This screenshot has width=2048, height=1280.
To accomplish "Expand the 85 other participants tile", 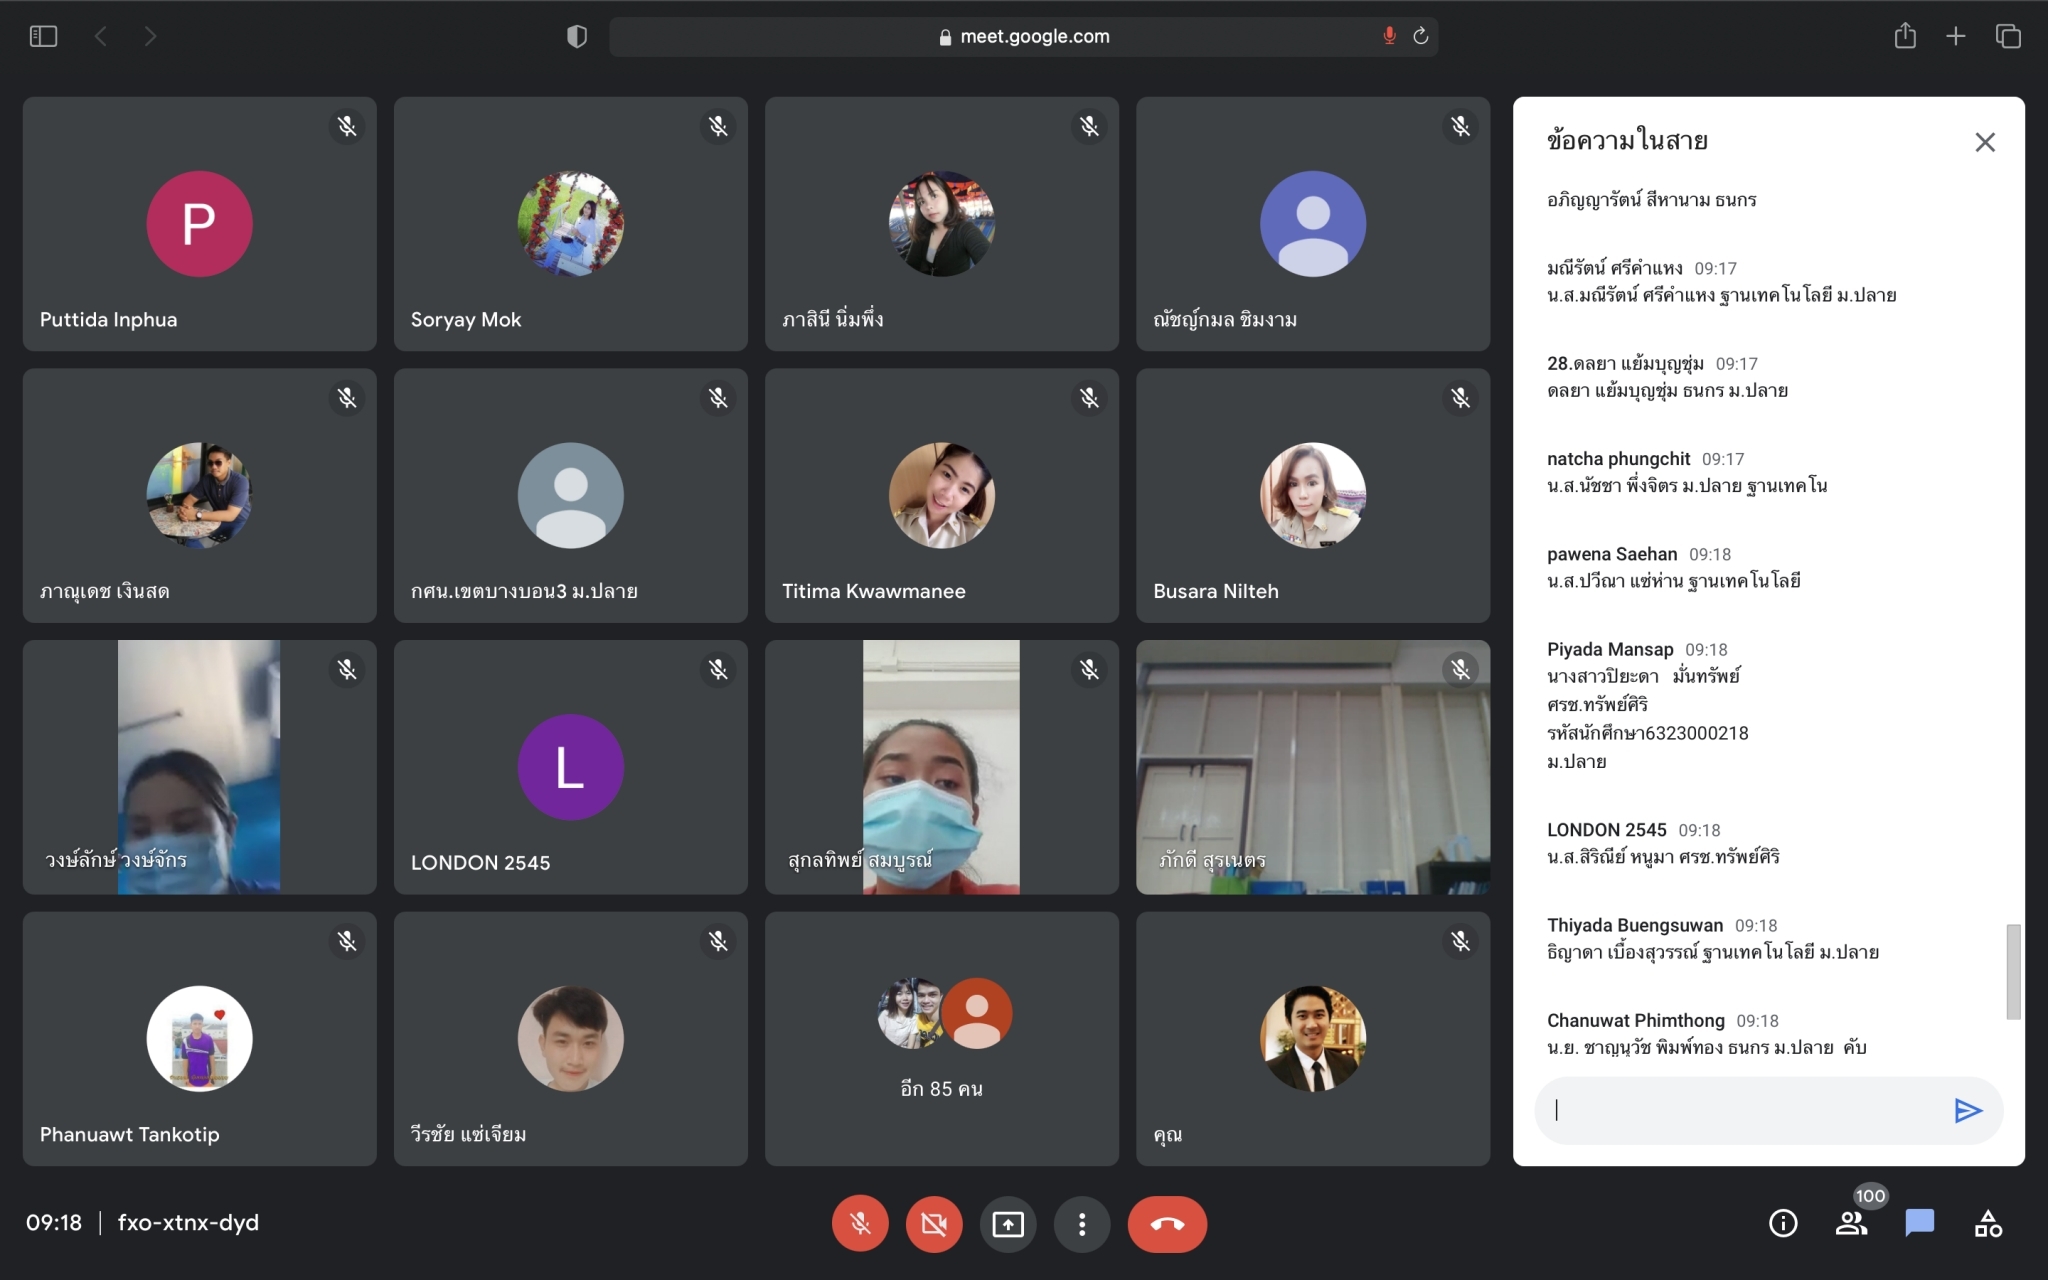I will click(941, 1038).
